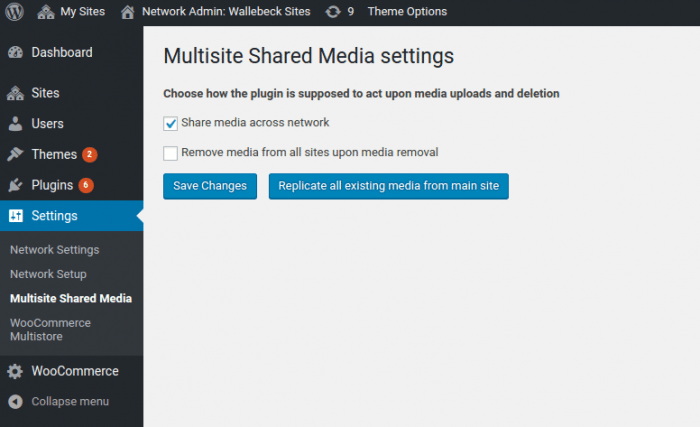
Task: Select the Users person icon
Action: tap(15, 124)
